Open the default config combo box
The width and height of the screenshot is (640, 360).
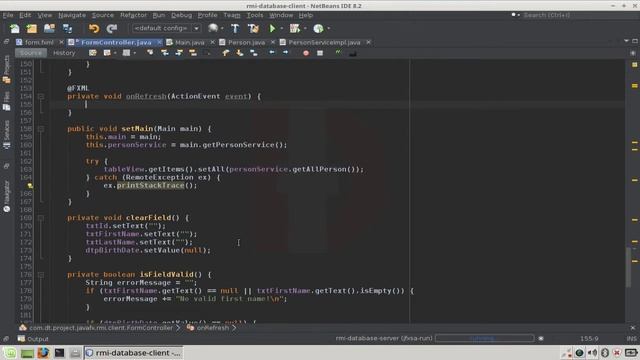pos(166,28)
